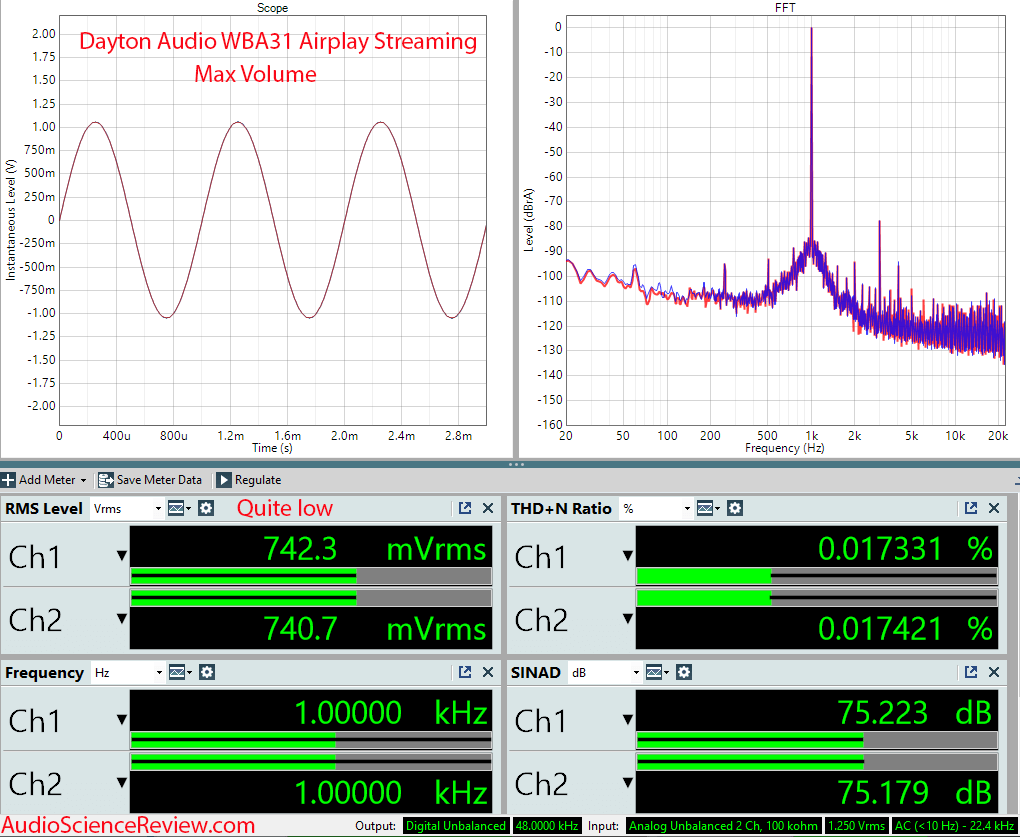Pop out the THD+N Ratio meter
This screenshot has width=1020, height=837.
point(971,509)
